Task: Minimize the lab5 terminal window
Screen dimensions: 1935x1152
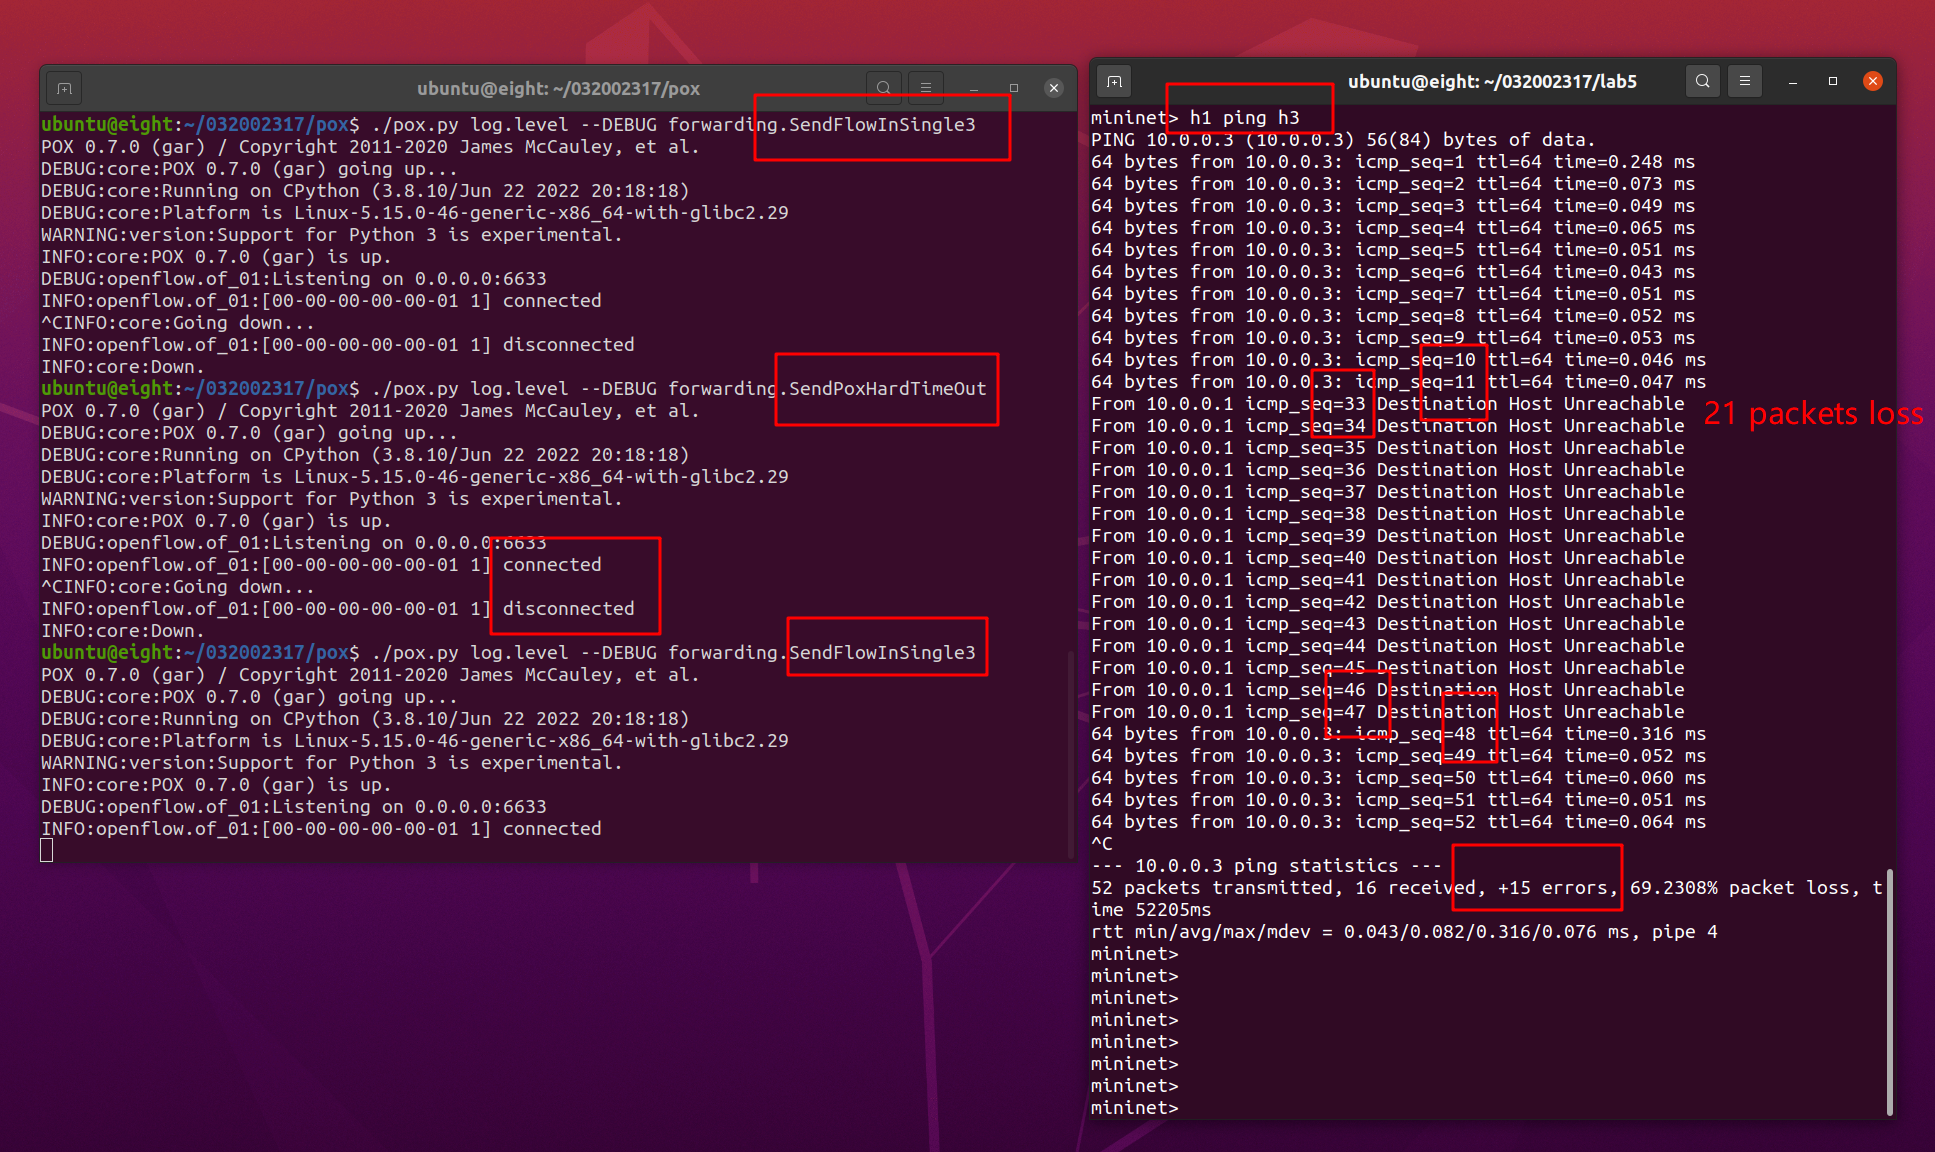Action: pyautogui.click(x=1793, y=82)
